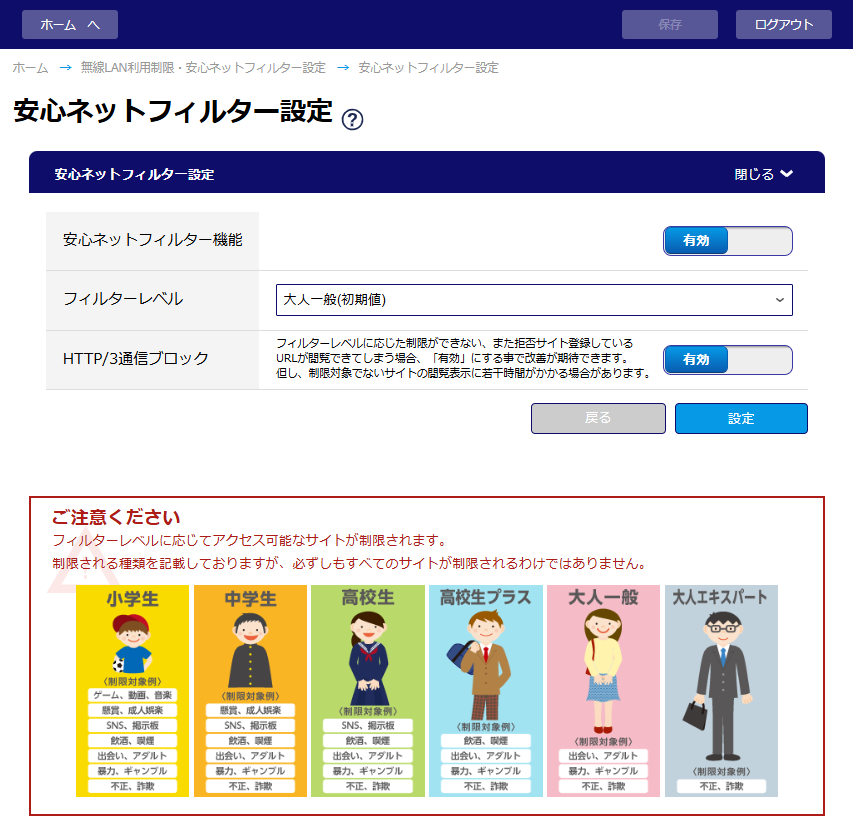The image size is (853, 837).
Task: Go to ホーム breadcrumb link
Action: pos(30,68)
